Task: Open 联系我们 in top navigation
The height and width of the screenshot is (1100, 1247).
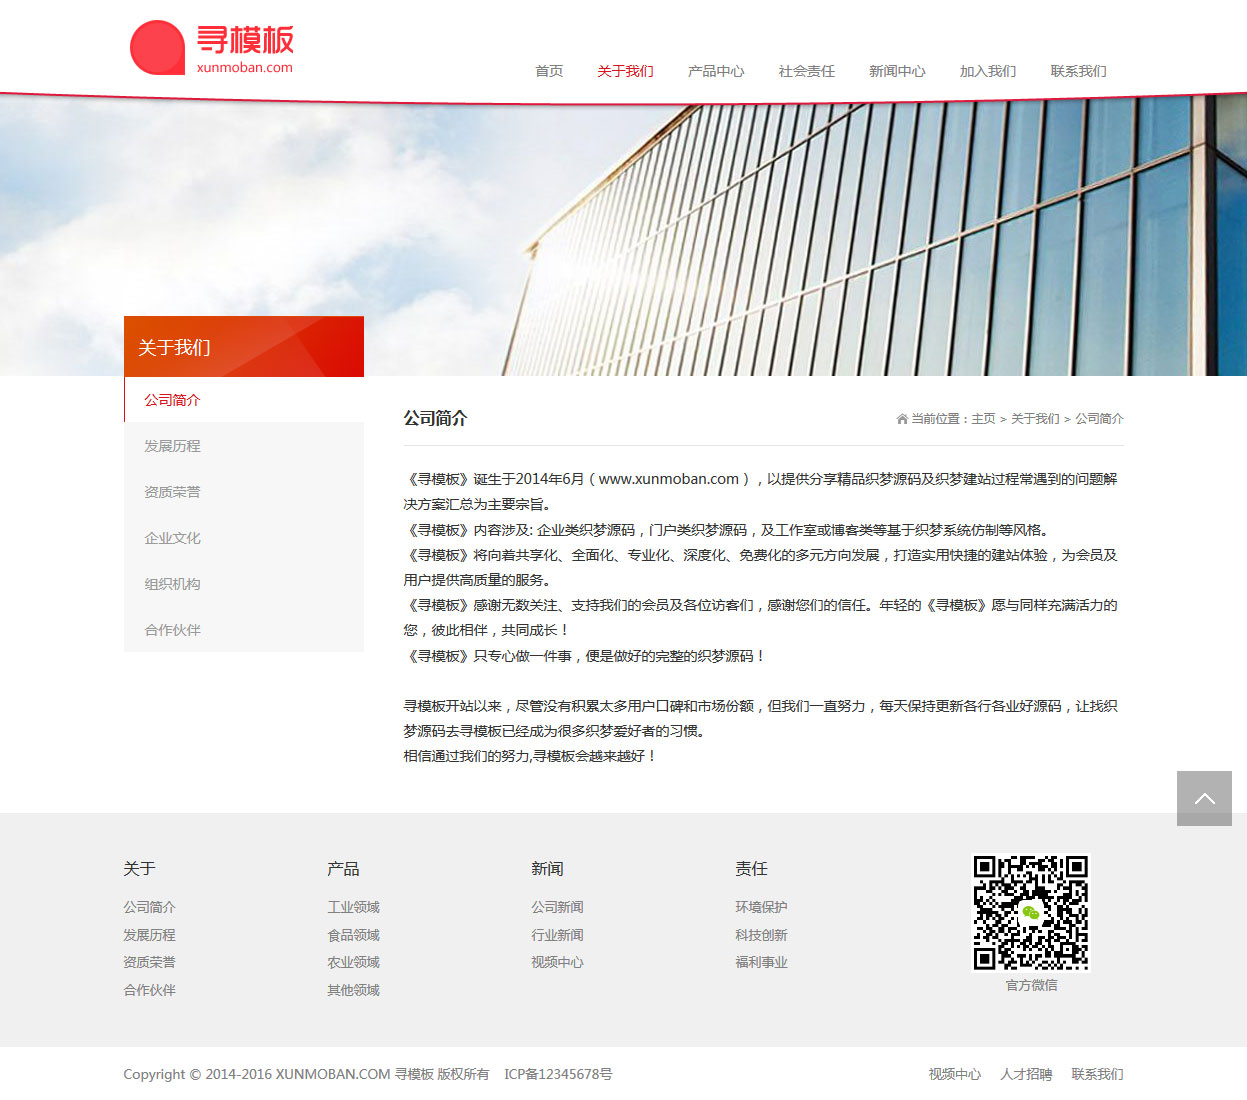Action: 1079,71
